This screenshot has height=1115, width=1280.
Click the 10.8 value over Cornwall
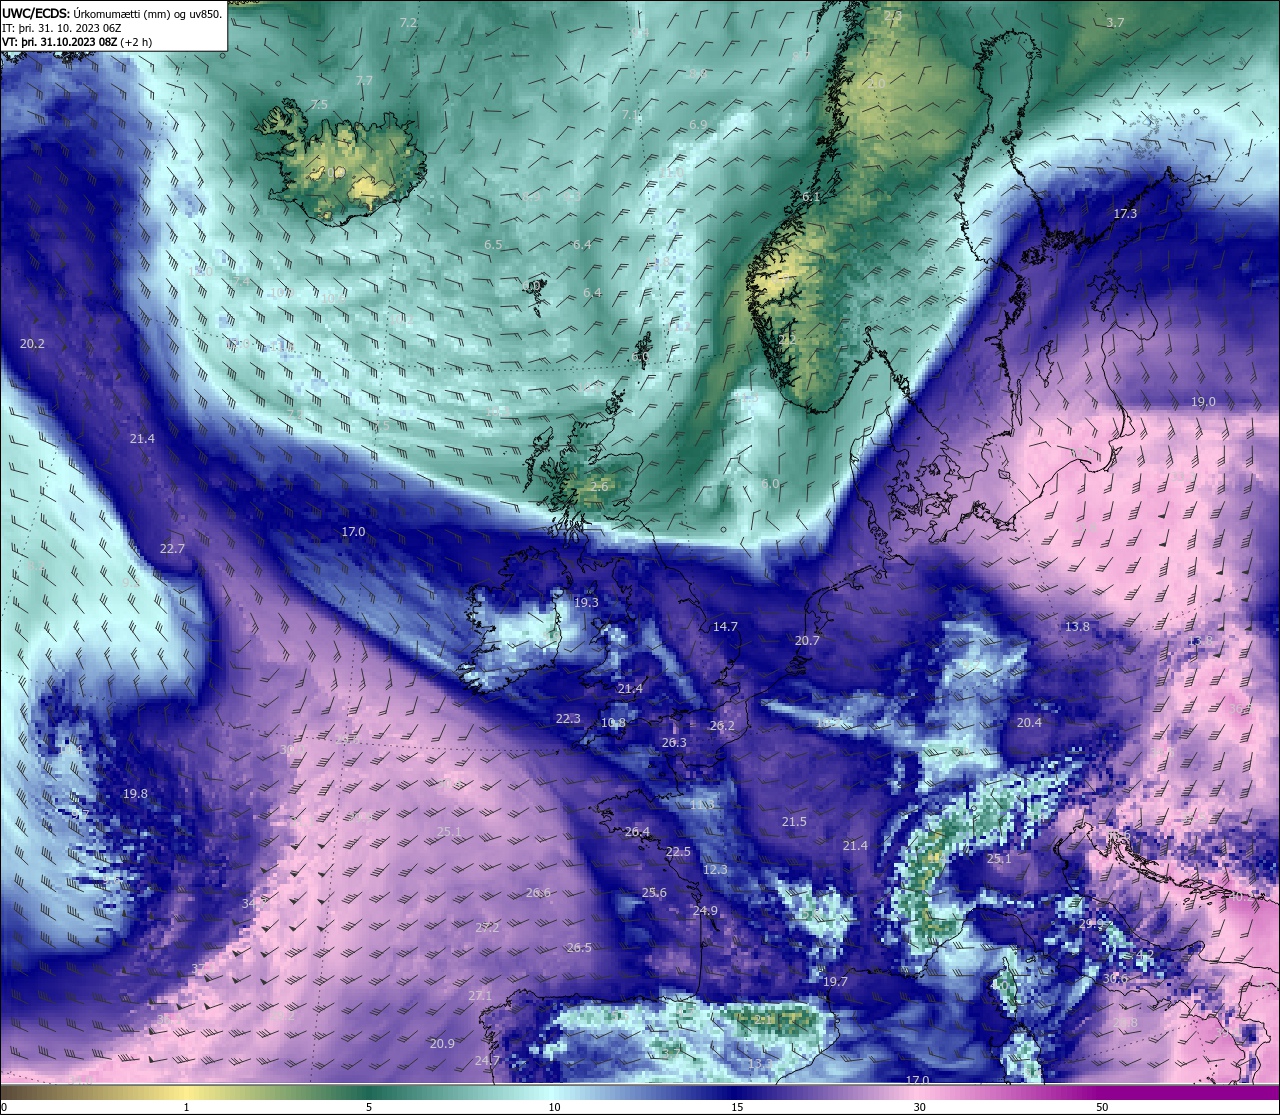coord(614,722)
